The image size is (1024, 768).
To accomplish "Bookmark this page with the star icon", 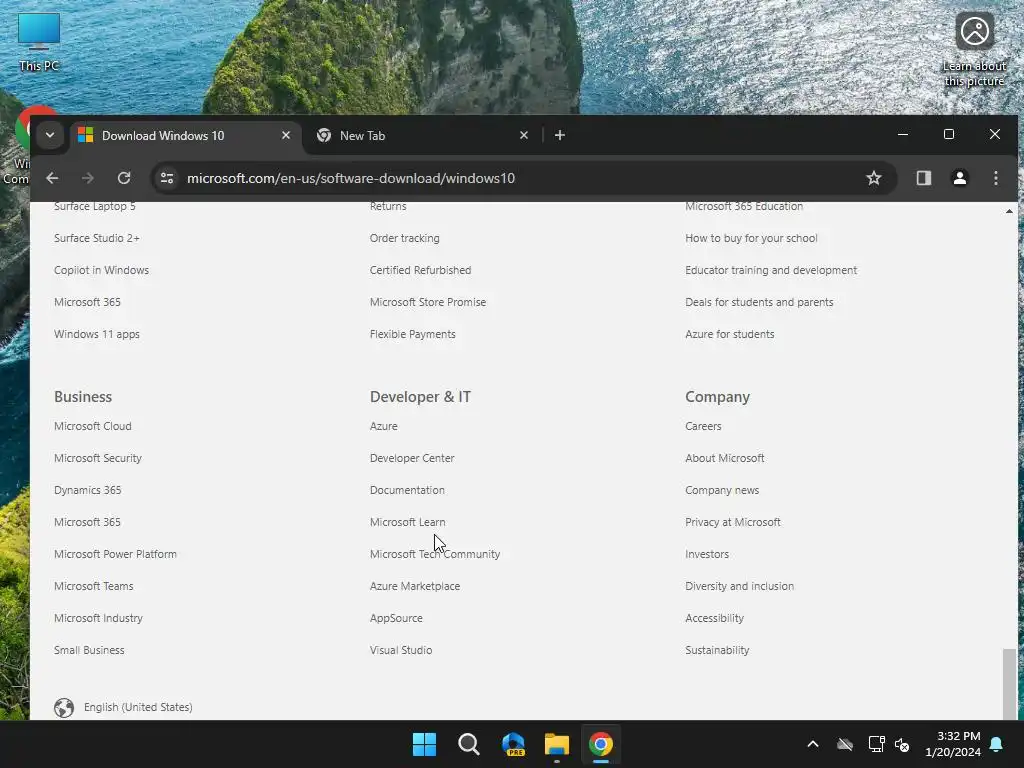I will (x=873, y=178).
